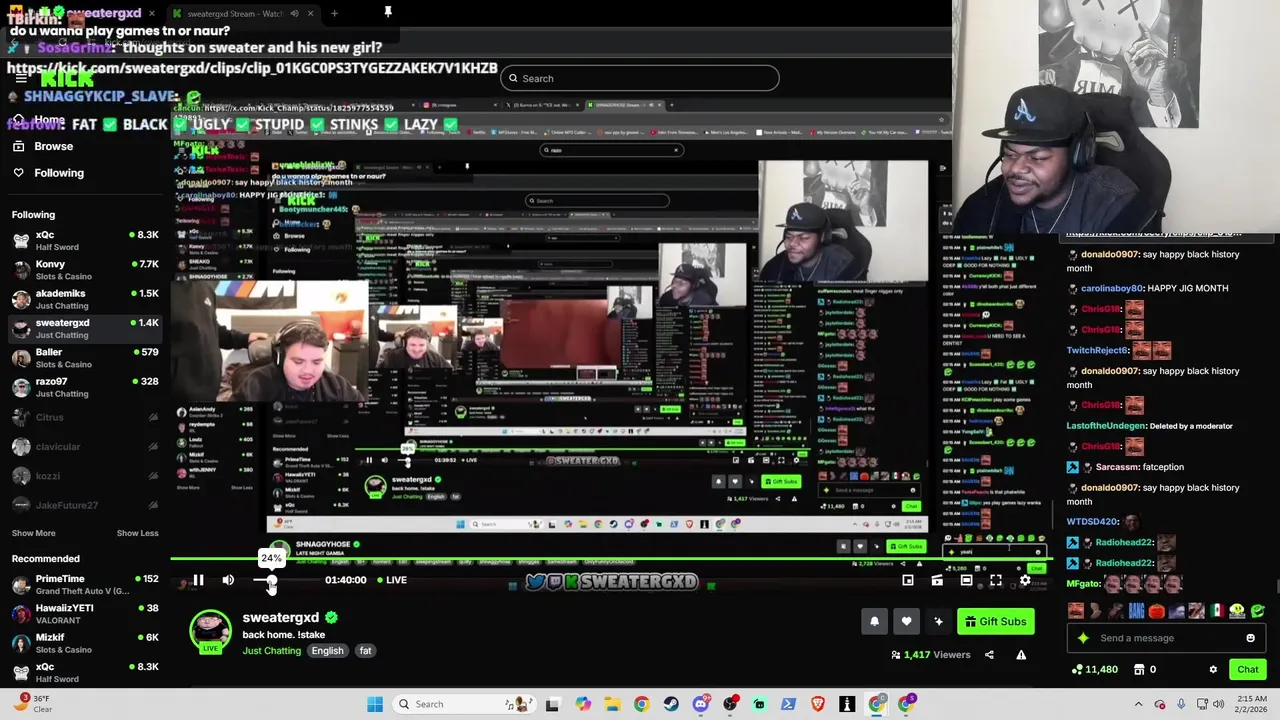Viewport: 1280px width, 720px height.
Task: Open Windows Start menu
Action: tap(375, 704)
